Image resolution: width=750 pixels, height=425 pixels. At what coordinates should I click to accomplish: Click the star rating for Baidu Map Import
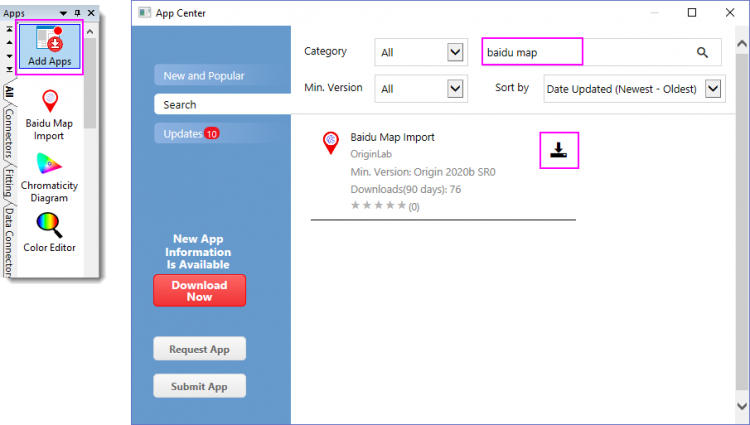pyautogui.click(x=378, y=206)
